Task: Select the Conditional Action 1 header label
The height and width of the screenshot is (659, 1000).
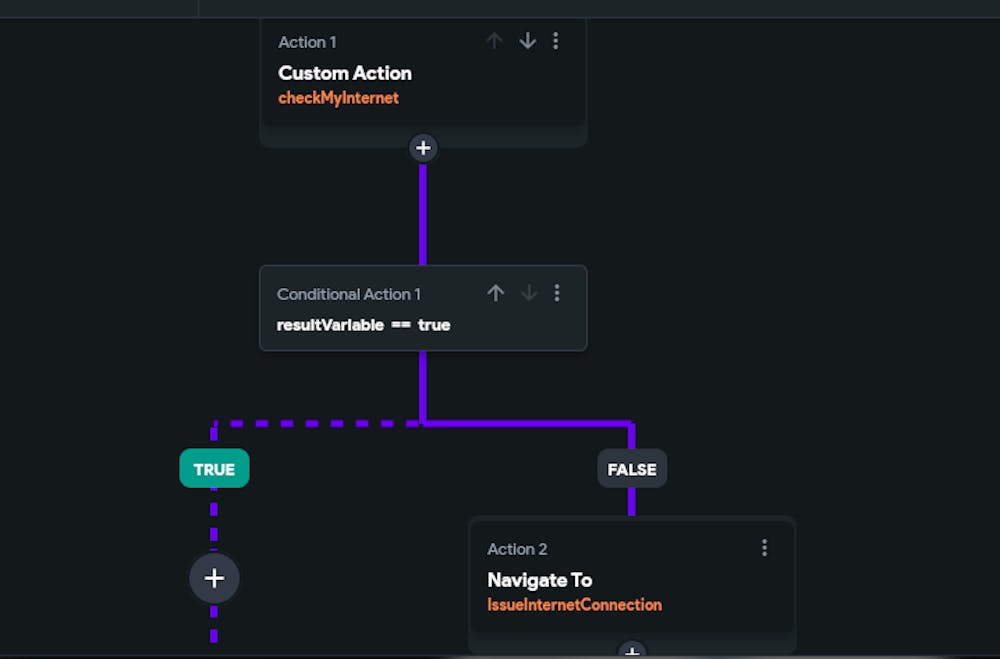Action: 349,294
